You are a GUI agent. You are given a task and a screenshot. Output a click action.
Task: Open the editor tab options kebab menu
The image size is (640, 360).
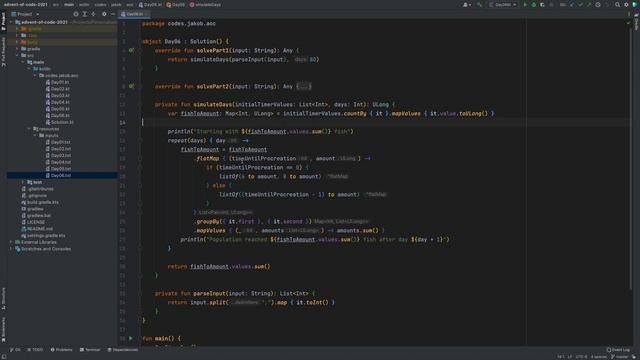[x=629, y=14]
